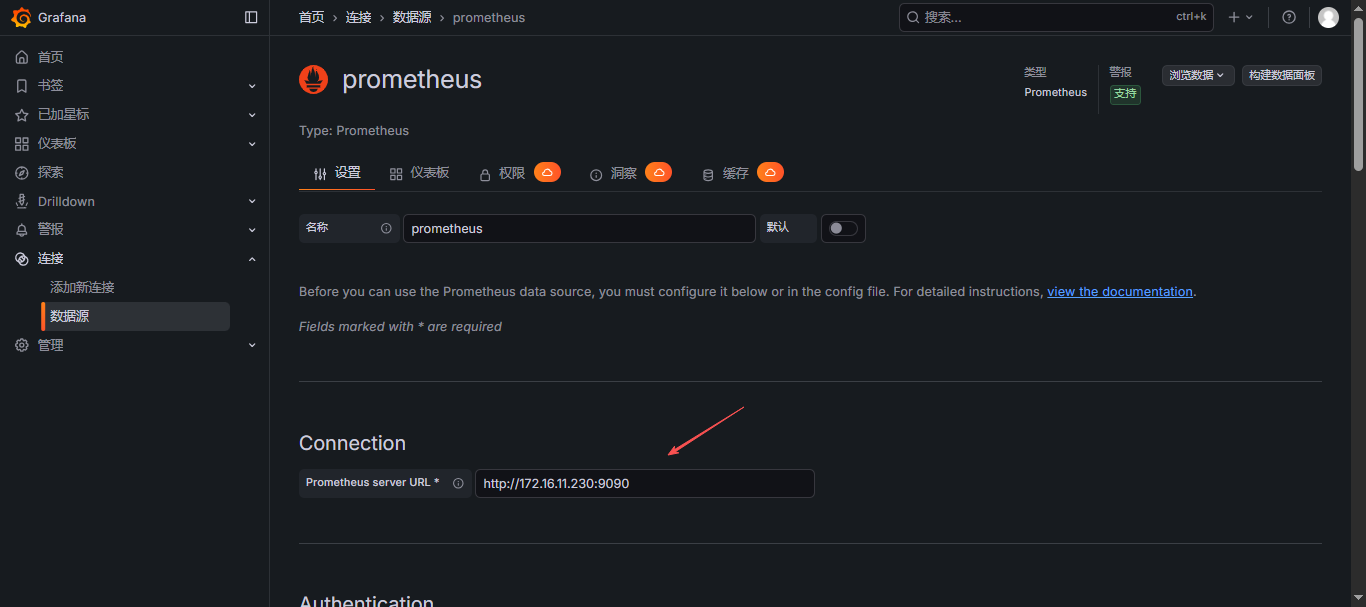
Task: Expand the 管理 sidebar section
Action: click(x=252, y=345)
